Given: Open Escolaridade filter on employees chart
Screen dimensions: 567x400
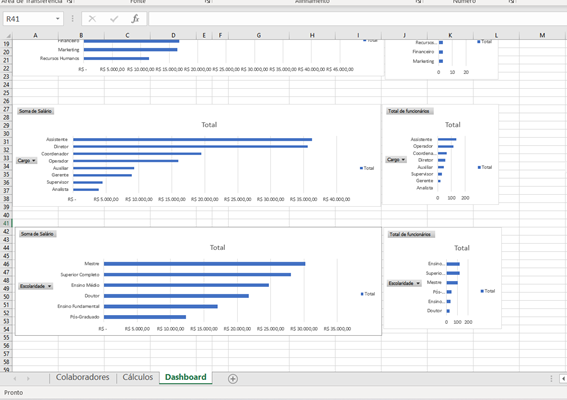Looking at the screenshot, I should (404, 283).
